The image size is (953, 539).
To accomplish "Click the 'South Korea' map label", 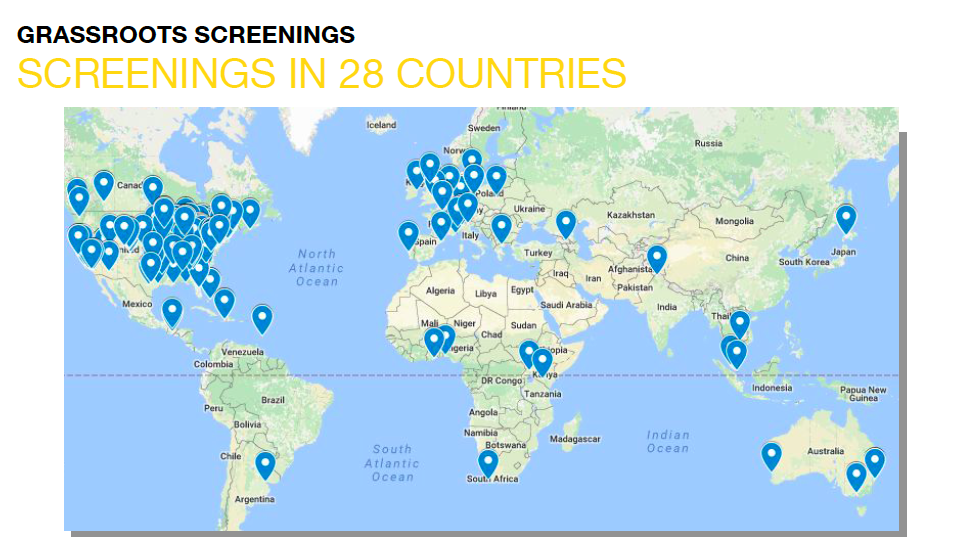I will point(804,262).
